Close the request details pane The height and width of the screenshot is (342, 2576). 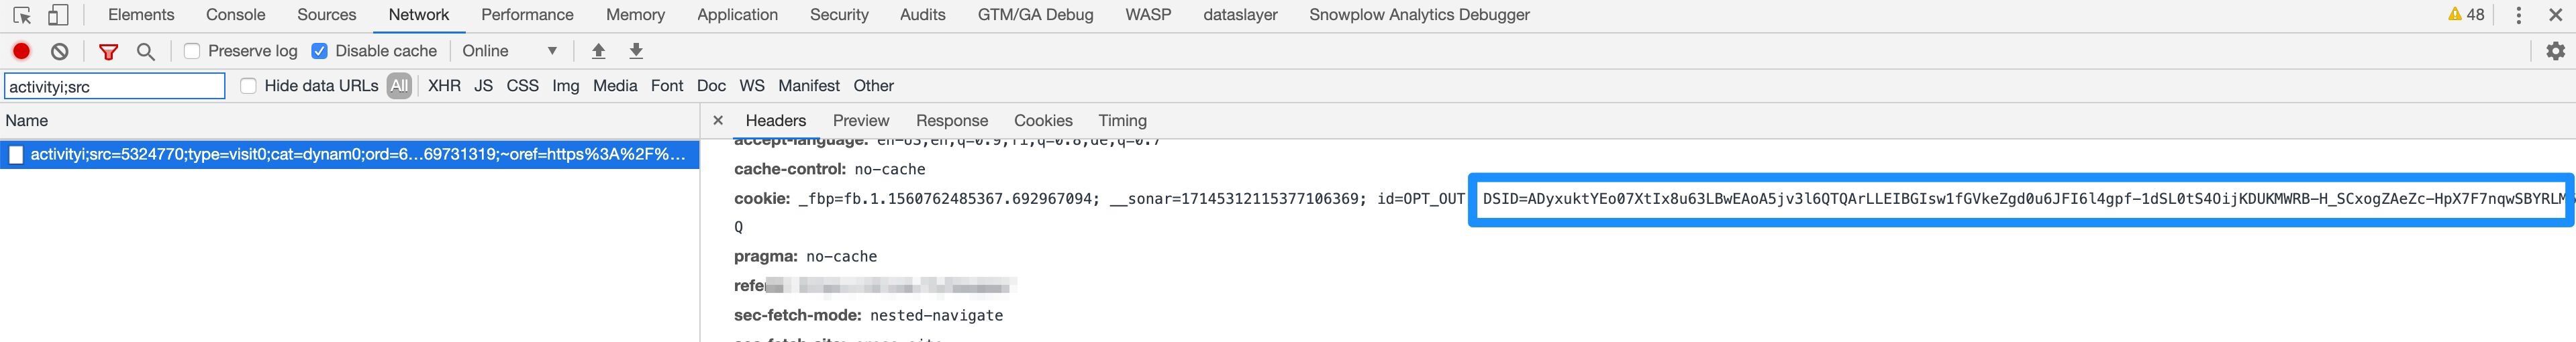click(717, 120)
